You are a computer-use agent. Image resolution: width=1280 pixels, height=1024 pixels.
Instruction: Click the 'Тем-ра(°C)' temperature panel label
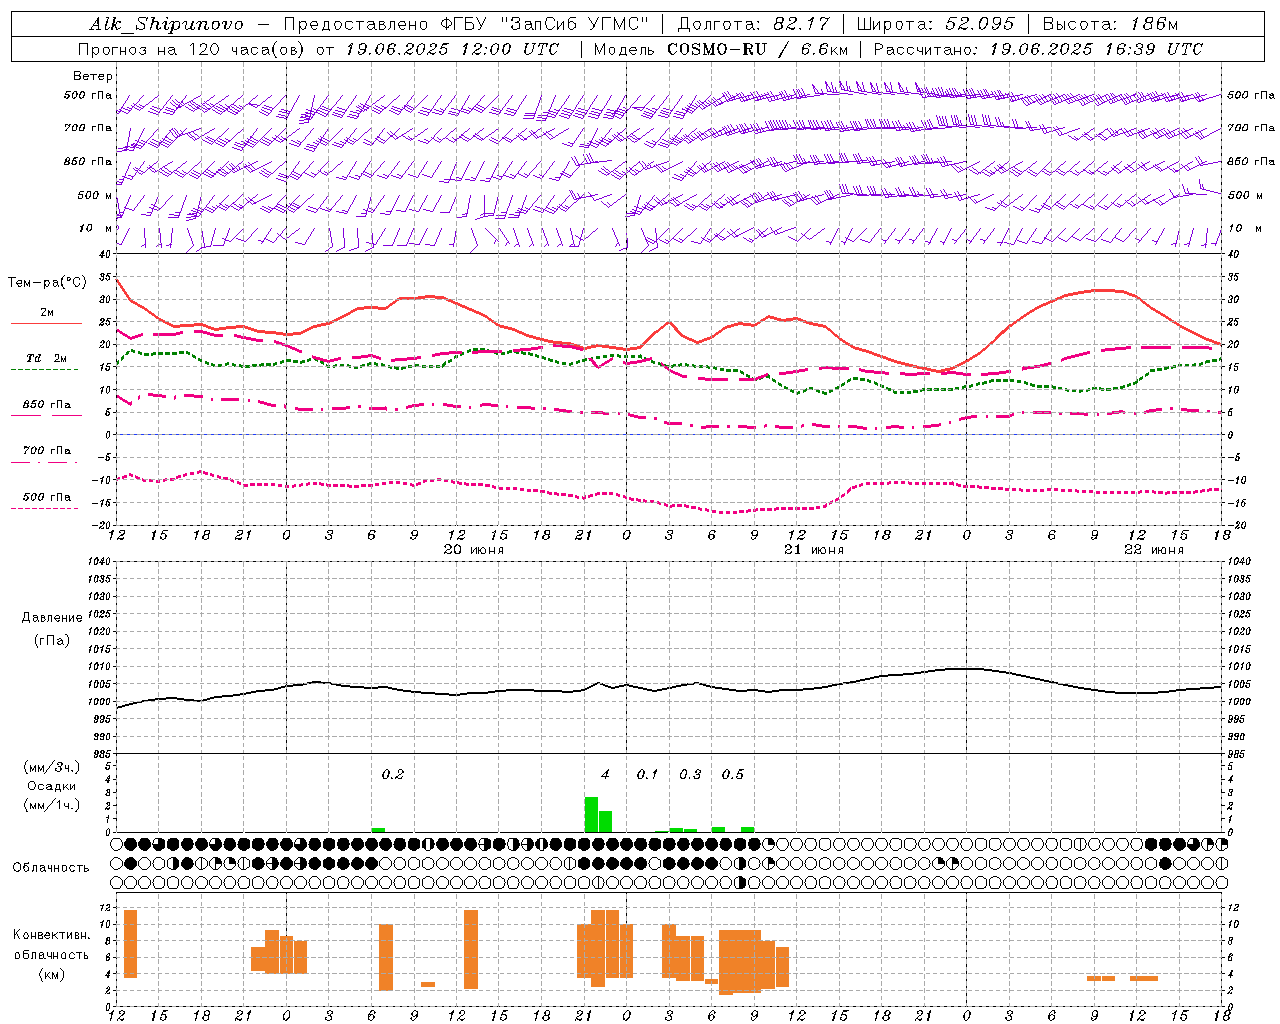pos(47,283)
